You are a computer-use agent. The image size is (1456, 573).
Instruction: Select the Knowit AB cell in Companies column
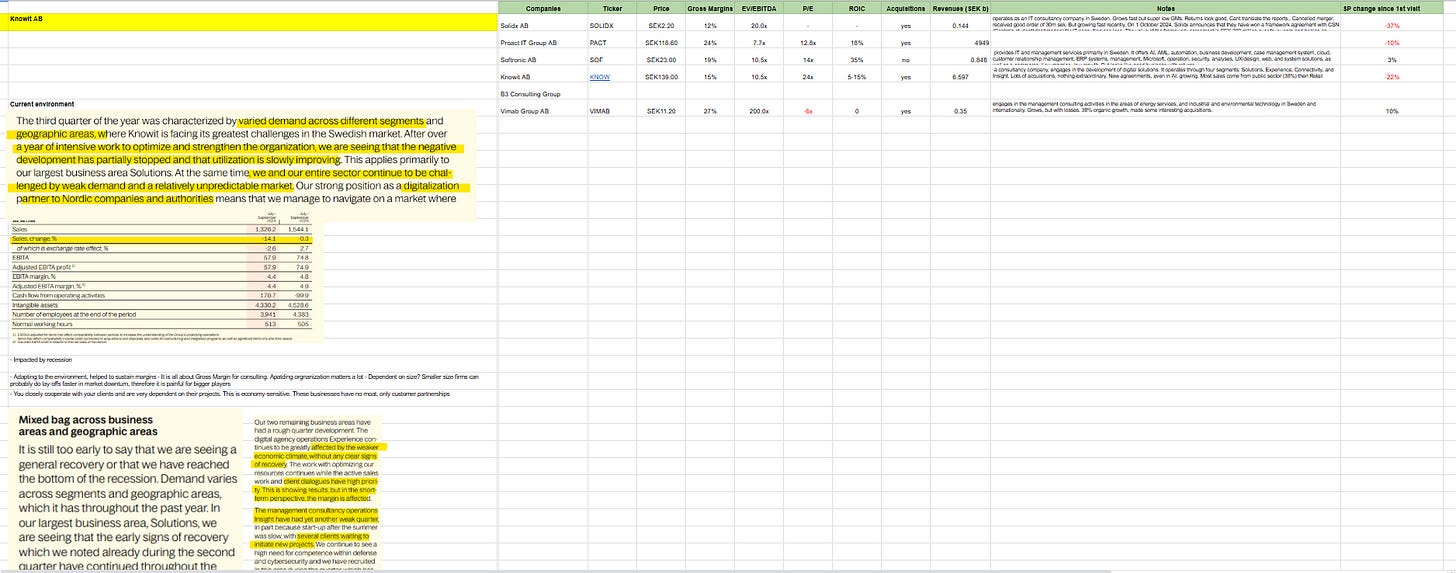543,76
